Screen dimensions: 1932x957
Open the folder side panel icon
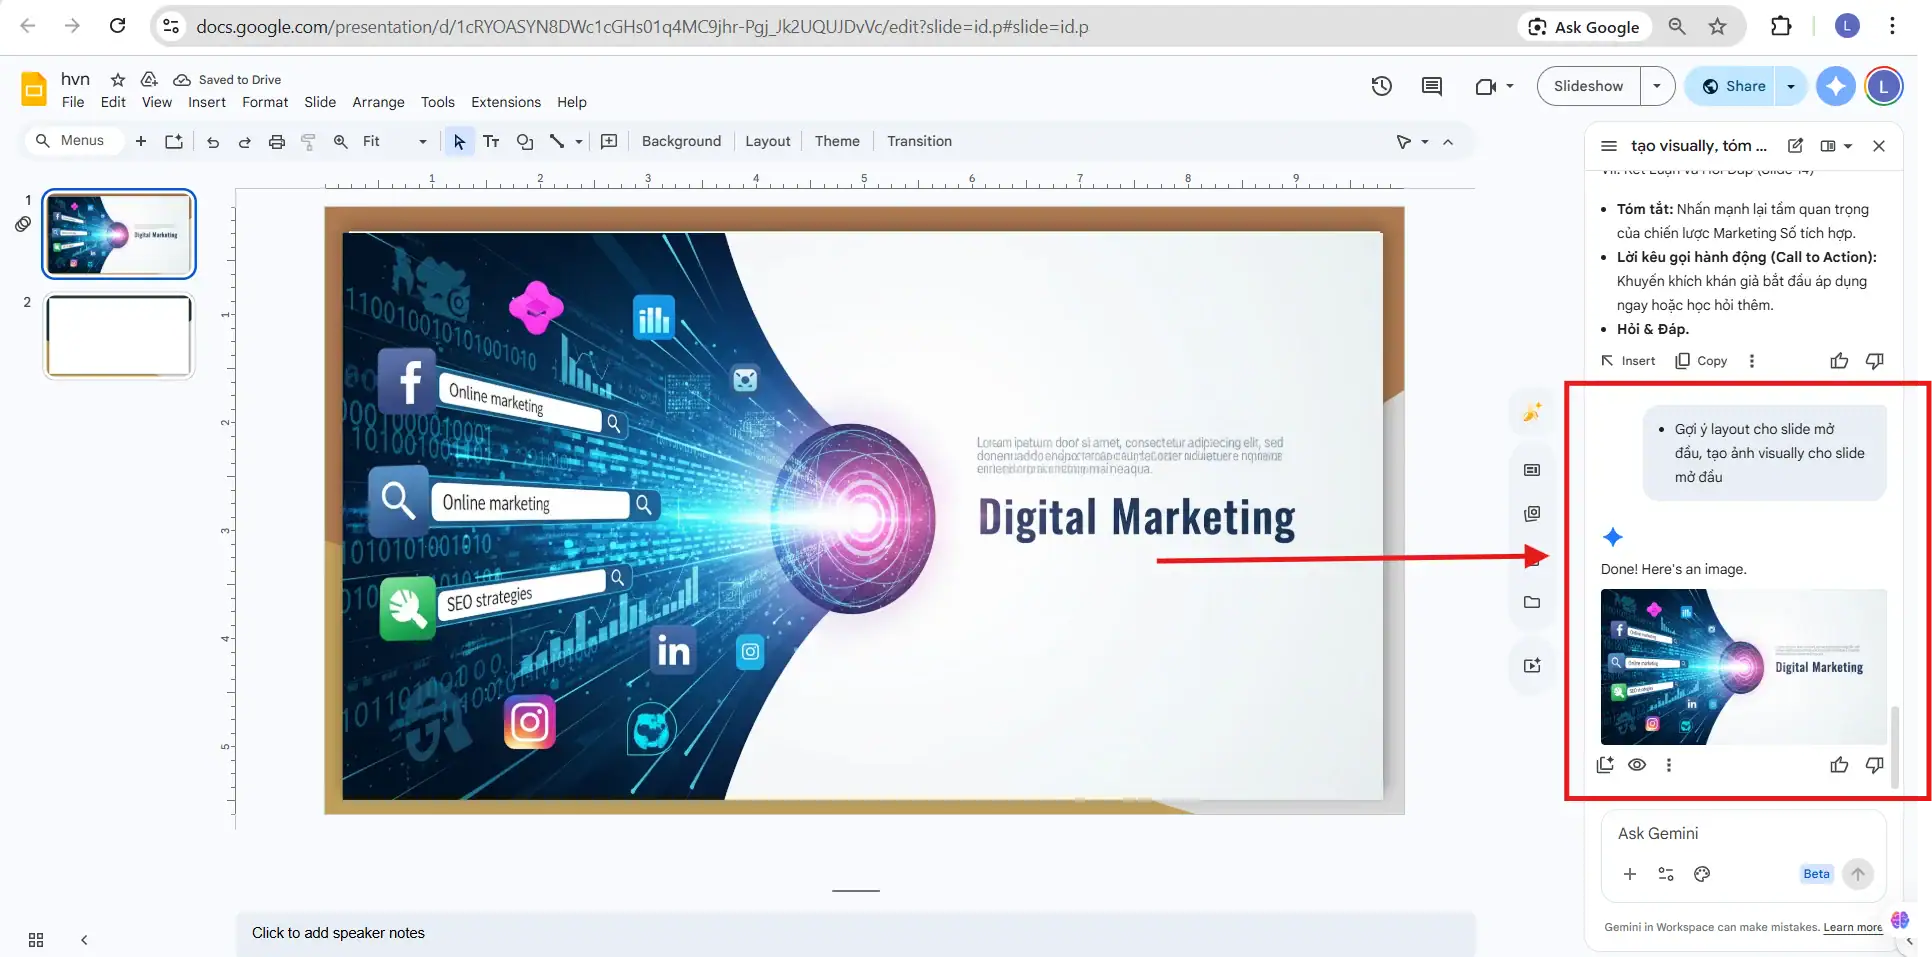pos(1532,602)
